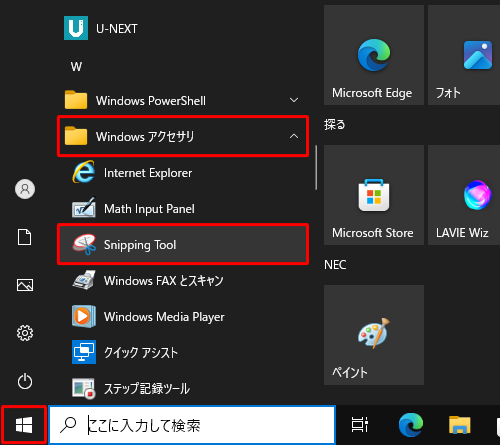Open the LAVIE Wiz tile
Screen dimensions: 500x445
464,195
